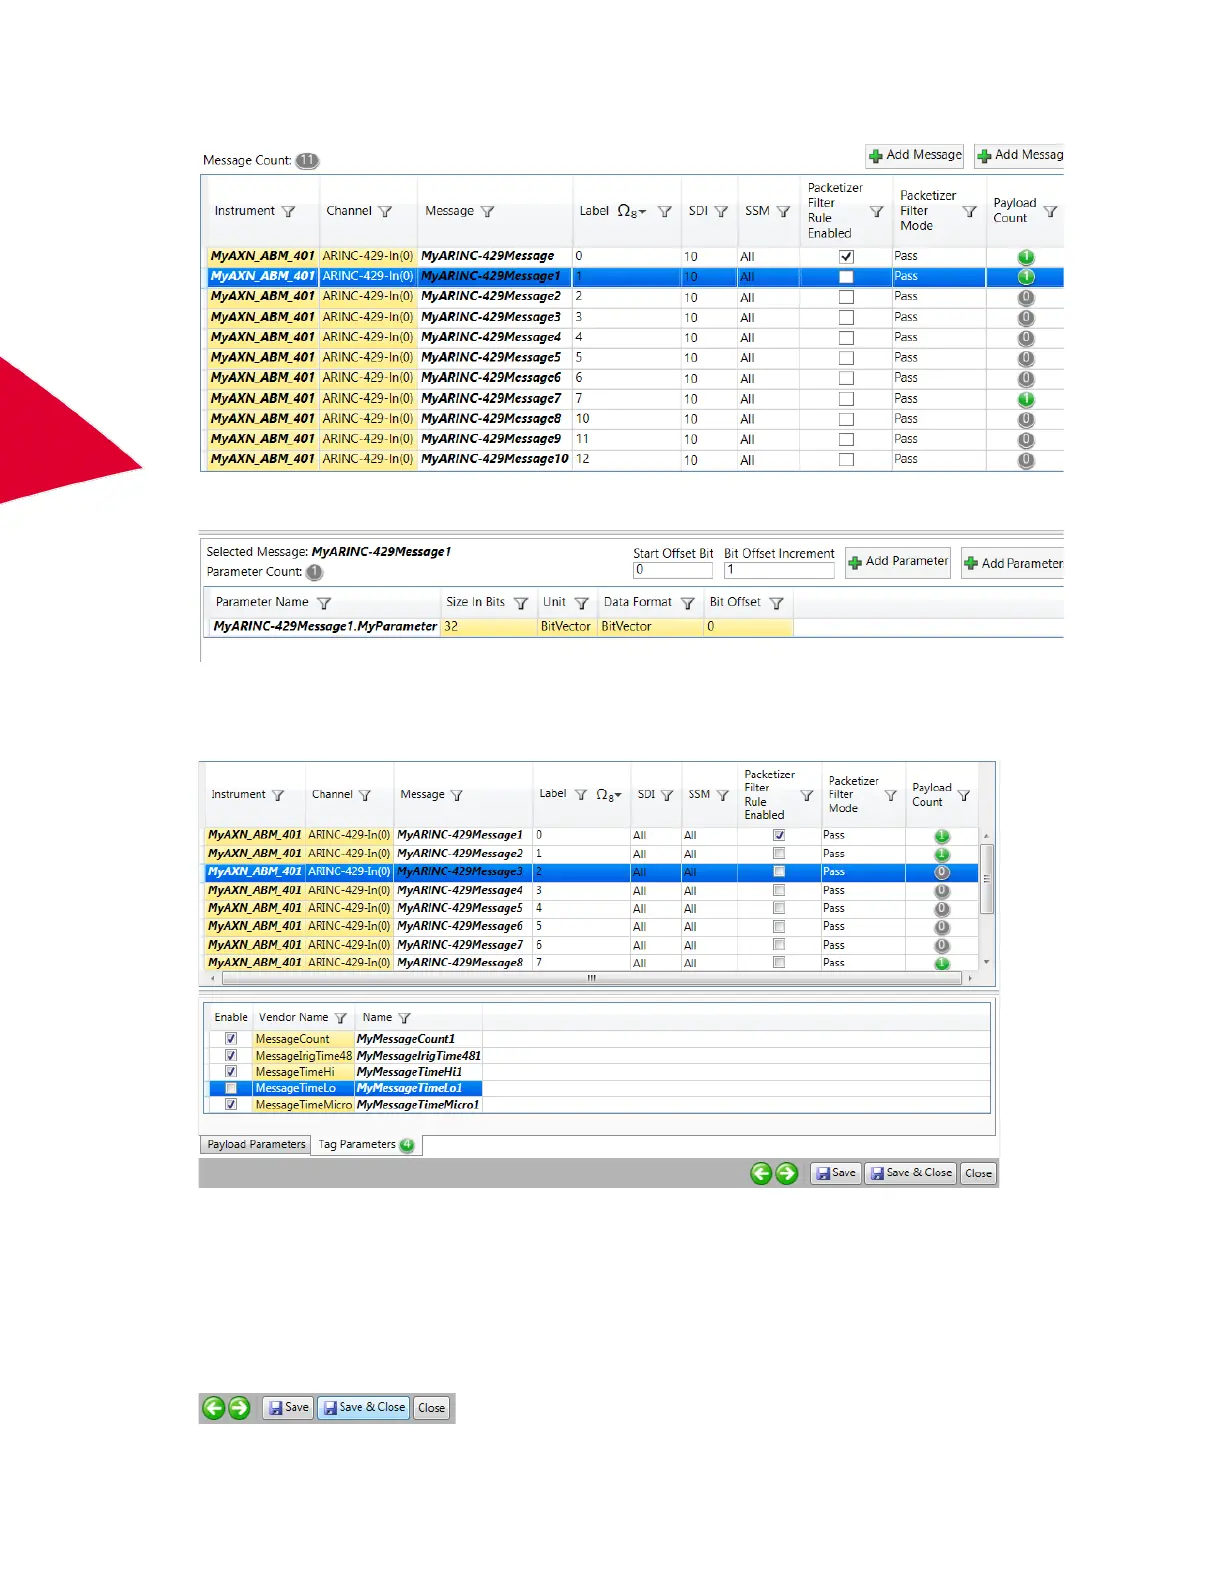
Task: Click the MyMessageCount1 name cell
Action: 418,1039
